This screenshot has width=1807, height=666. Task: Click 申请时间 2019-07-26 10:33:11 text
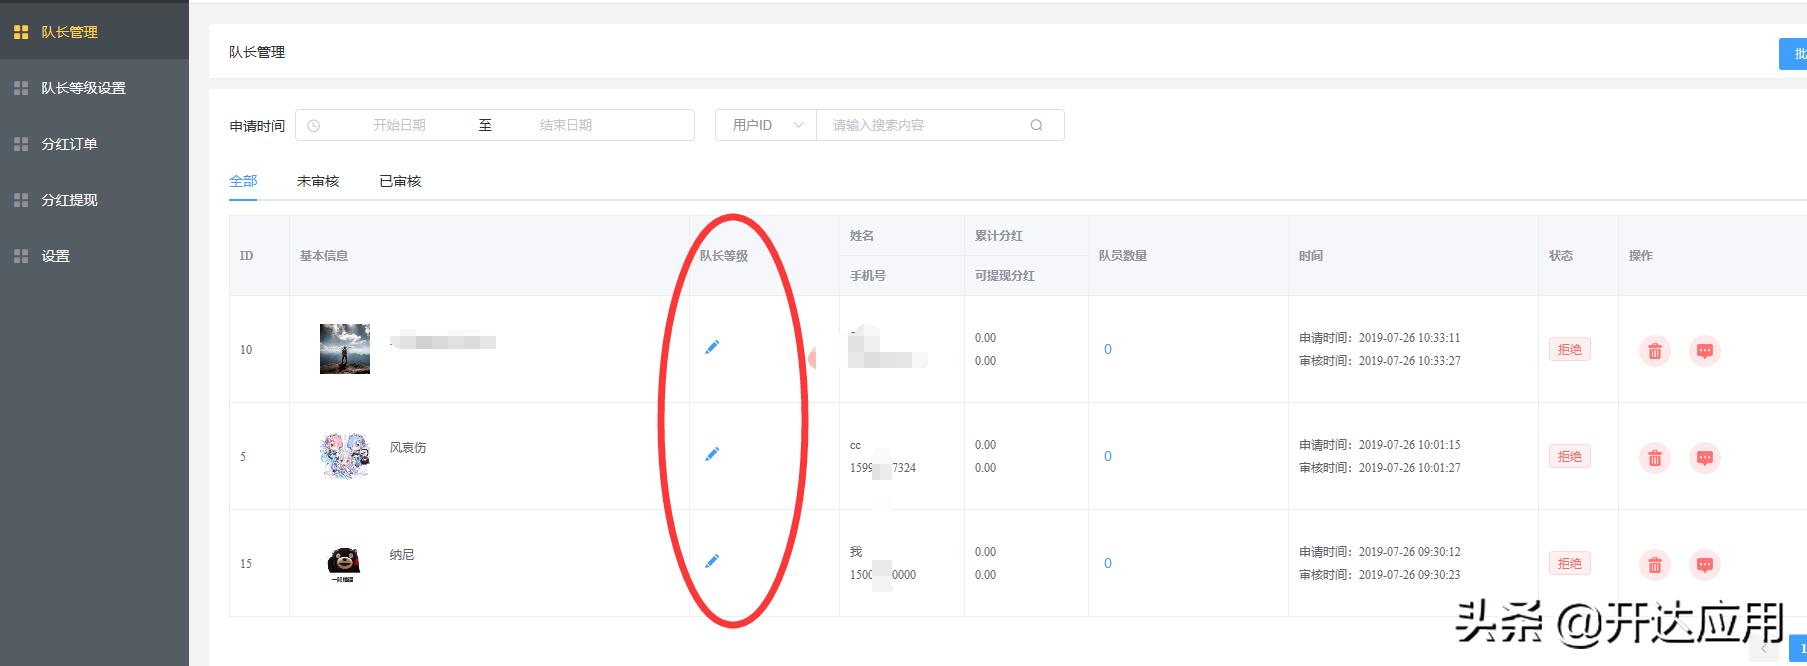tap(1380, 338)
